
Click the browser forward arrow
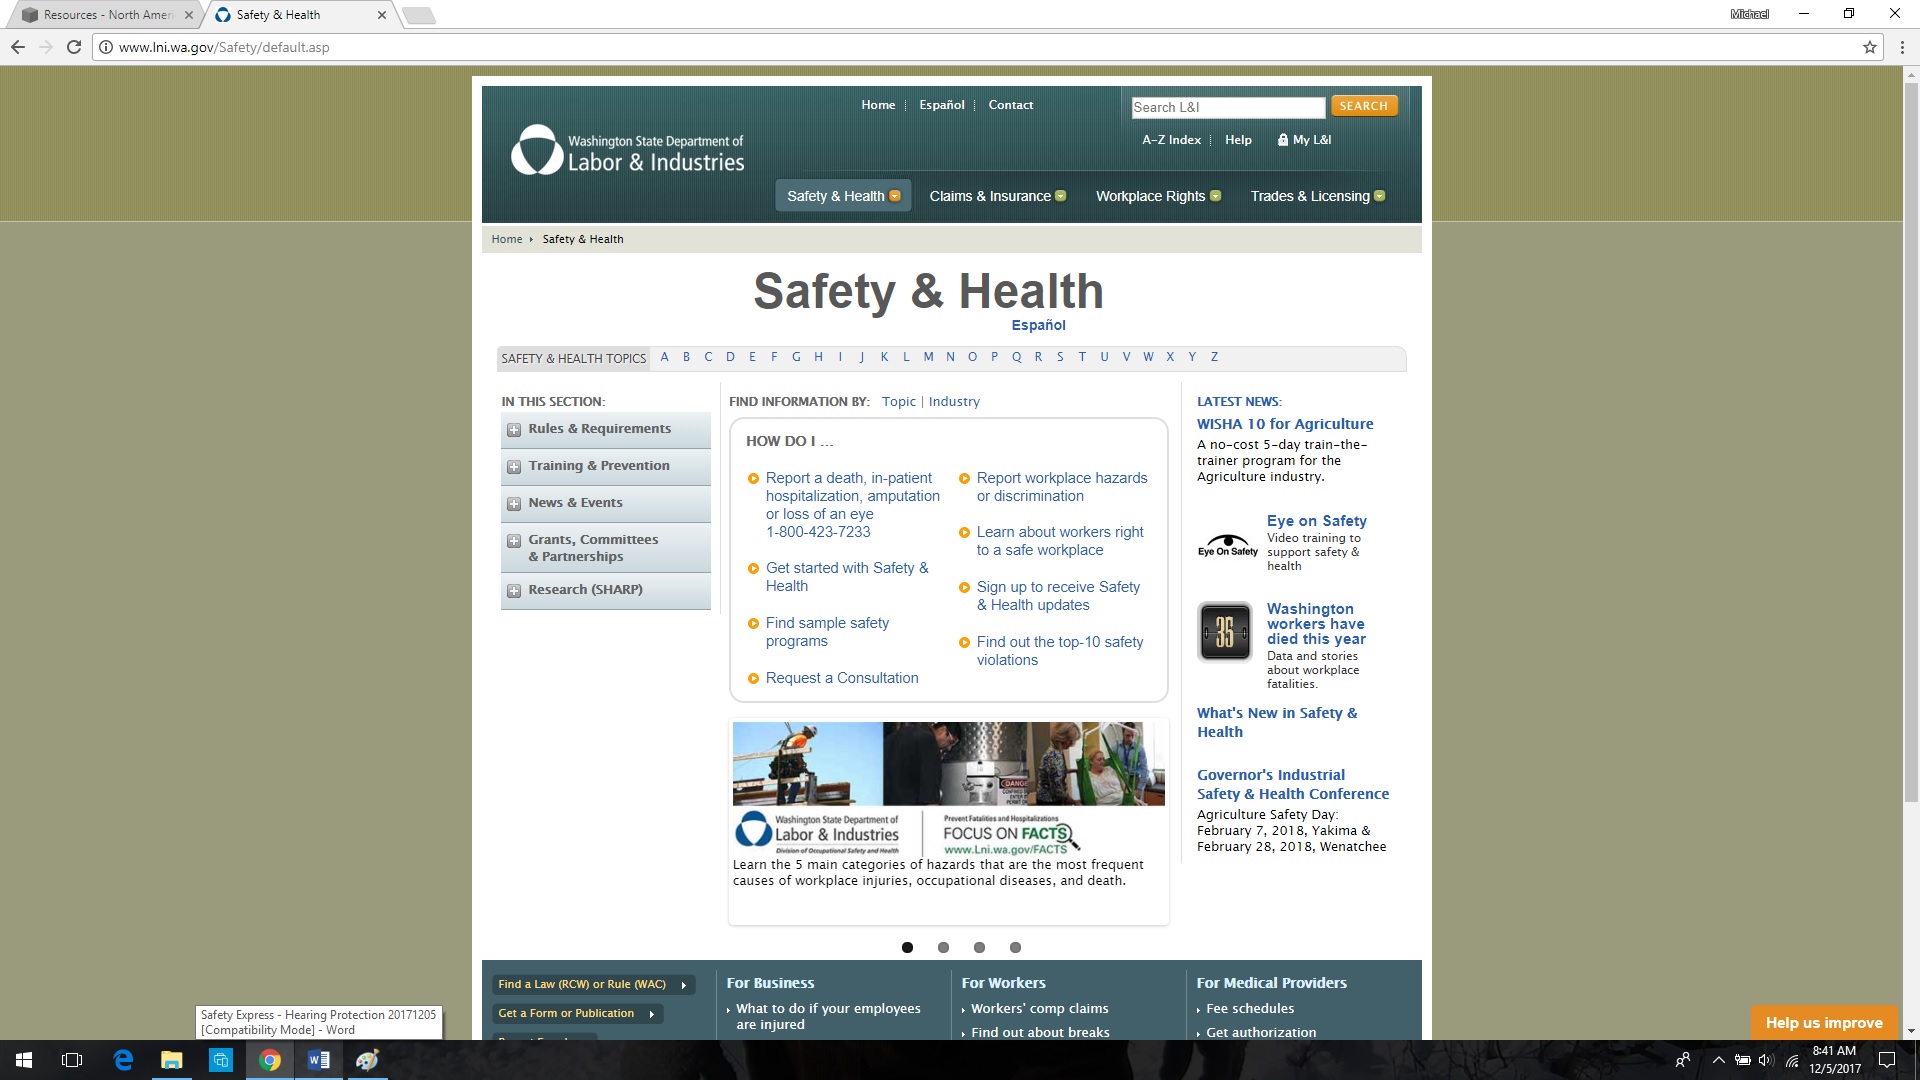[46, 47]
